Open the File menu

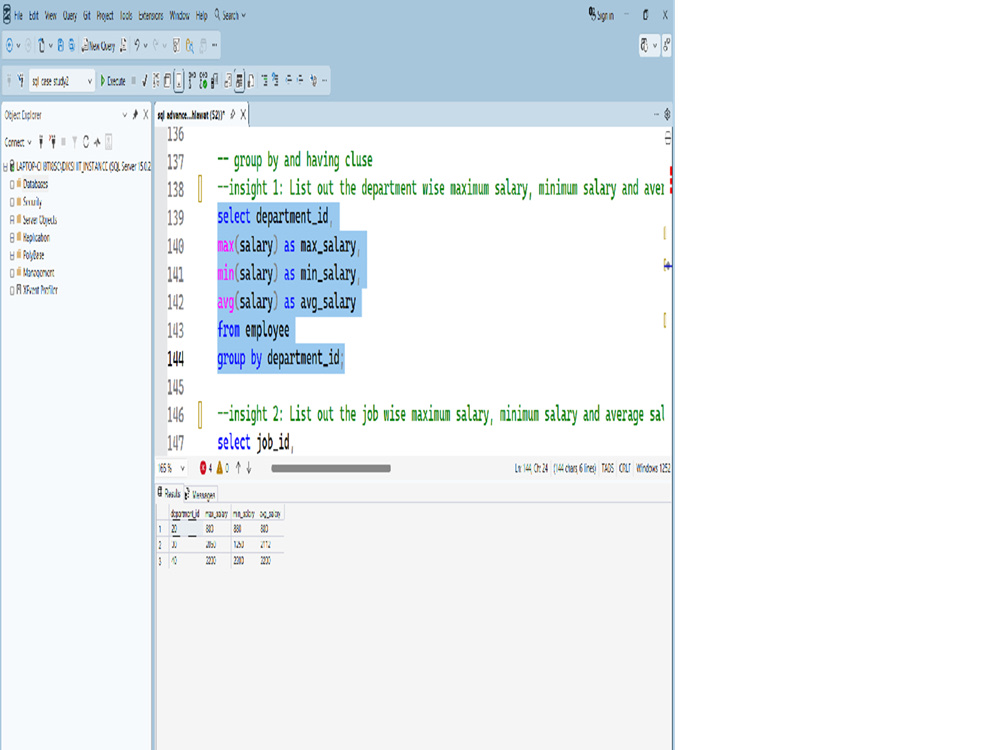pyautogui.click(x=18, y=15)
